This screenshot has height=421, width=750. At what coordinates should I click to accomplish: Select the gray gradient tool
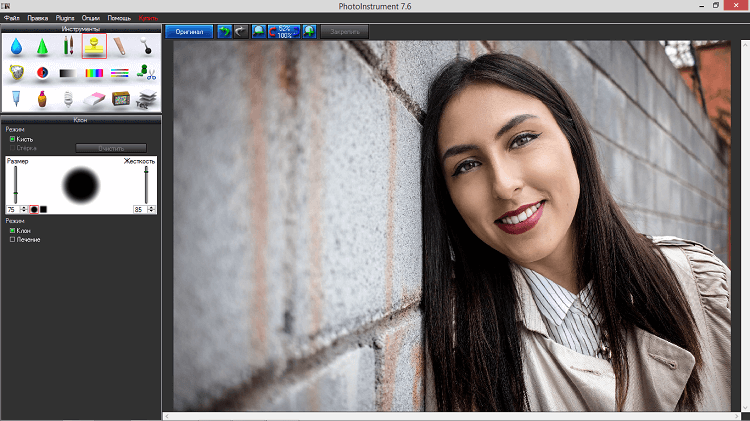click(x=68, y=72)
